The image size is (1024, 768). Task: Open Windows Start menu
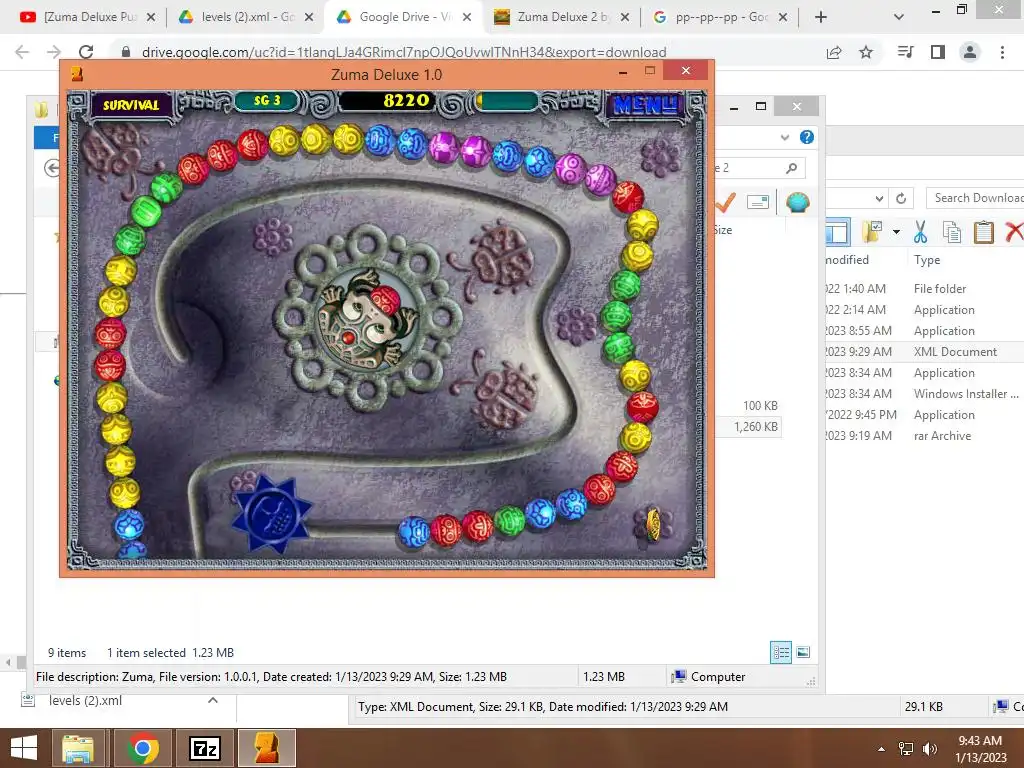[x=24, y=748]
